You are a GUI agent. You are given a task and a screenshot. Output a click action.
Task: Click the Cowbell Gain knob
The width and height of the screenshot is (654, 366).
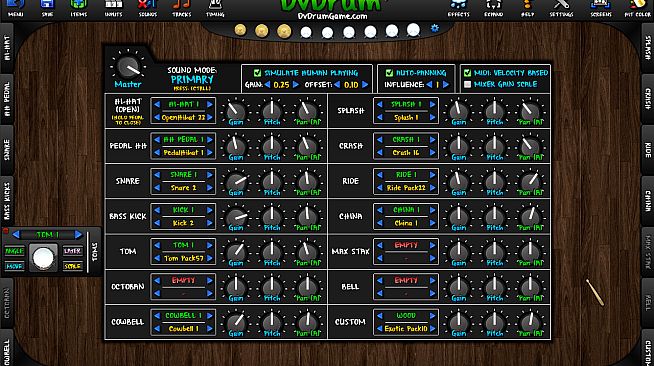click(x=236, y=322)
